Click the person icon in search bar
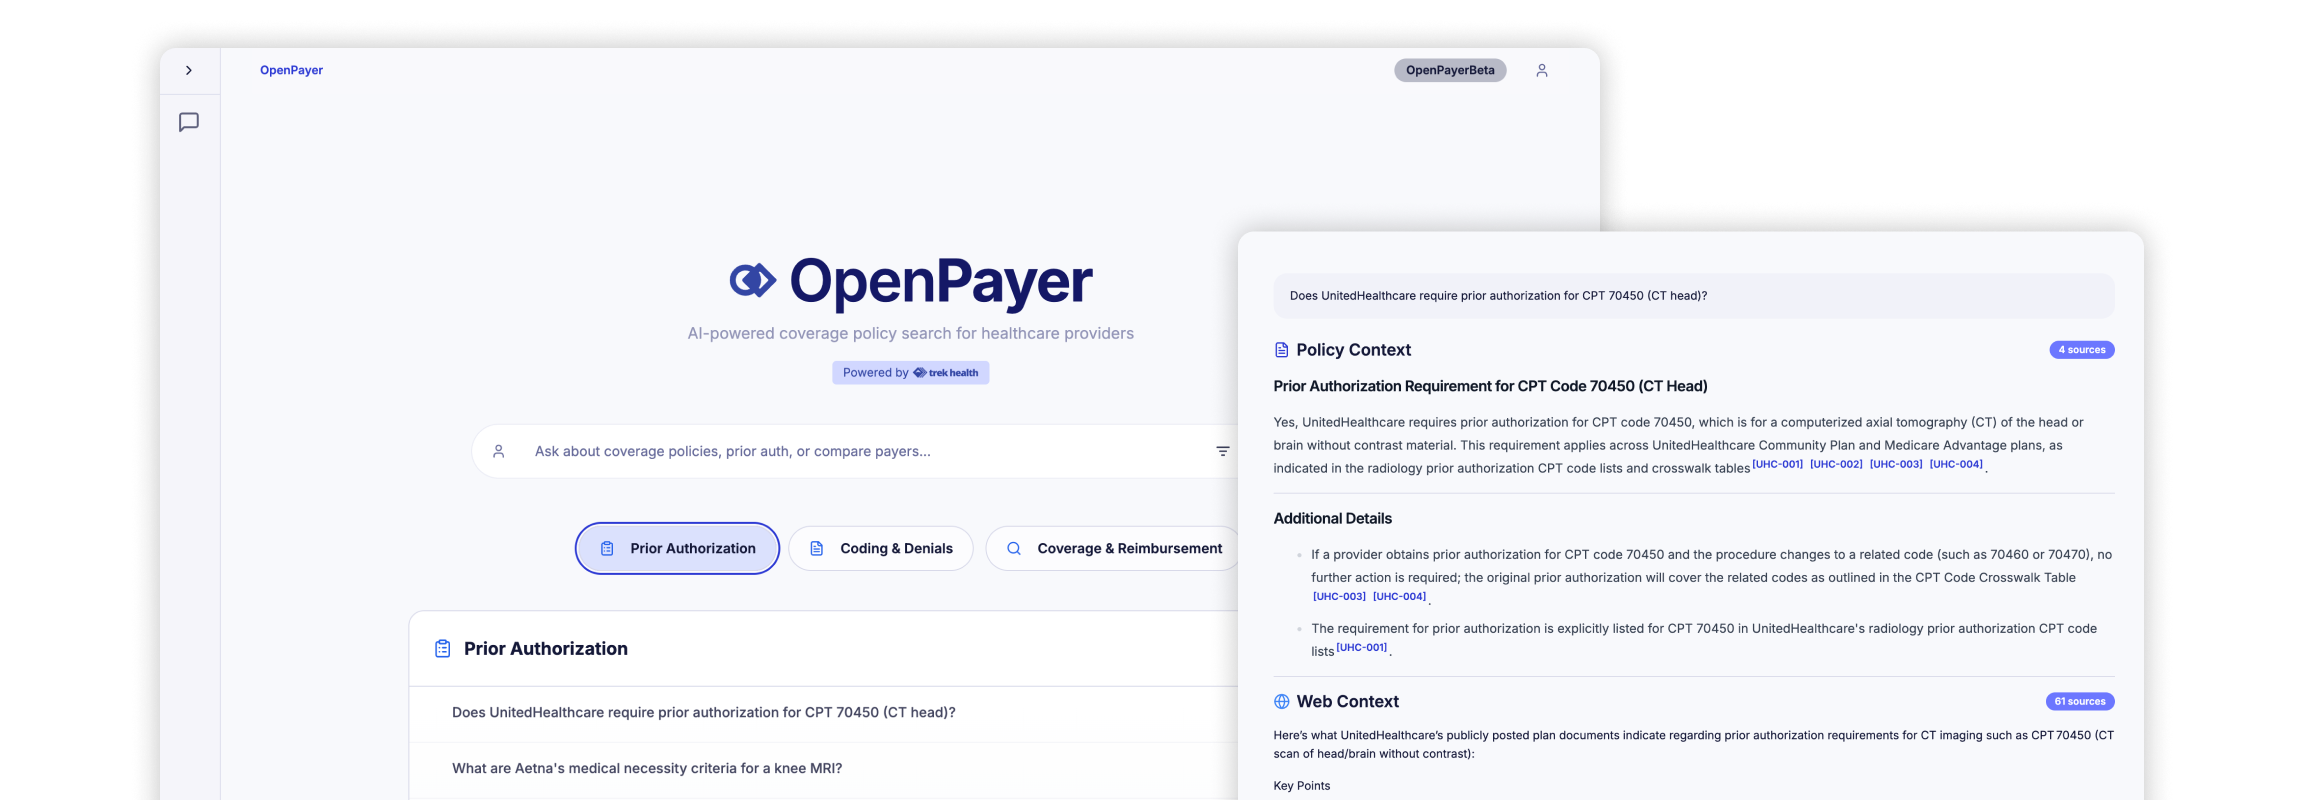Viewport: 2304px width, 800px height. point(499,451)
